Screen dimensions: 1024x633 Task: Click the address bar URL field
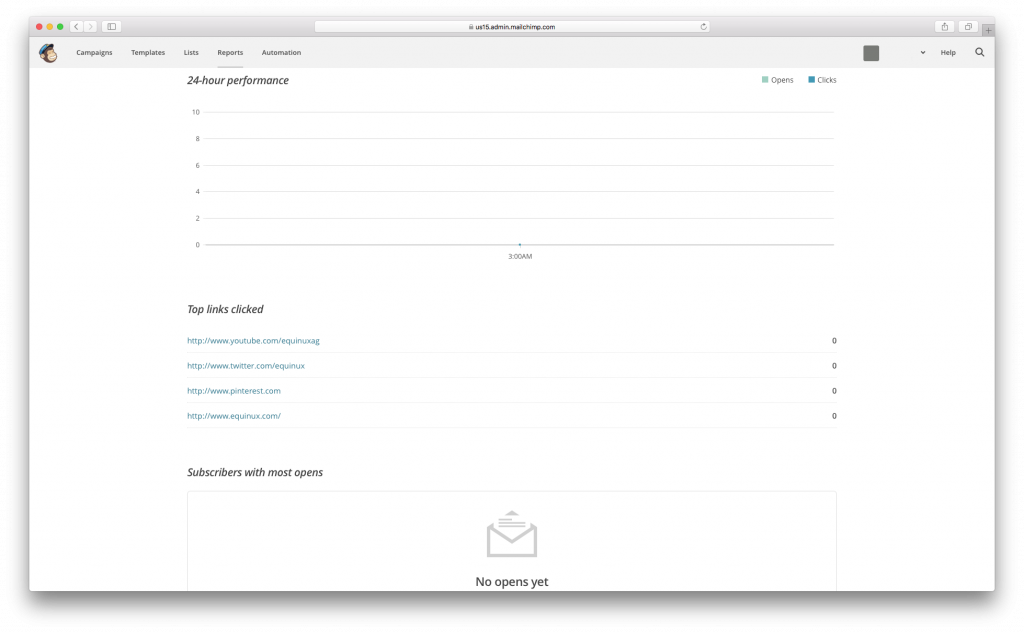(x=512, y=27)
